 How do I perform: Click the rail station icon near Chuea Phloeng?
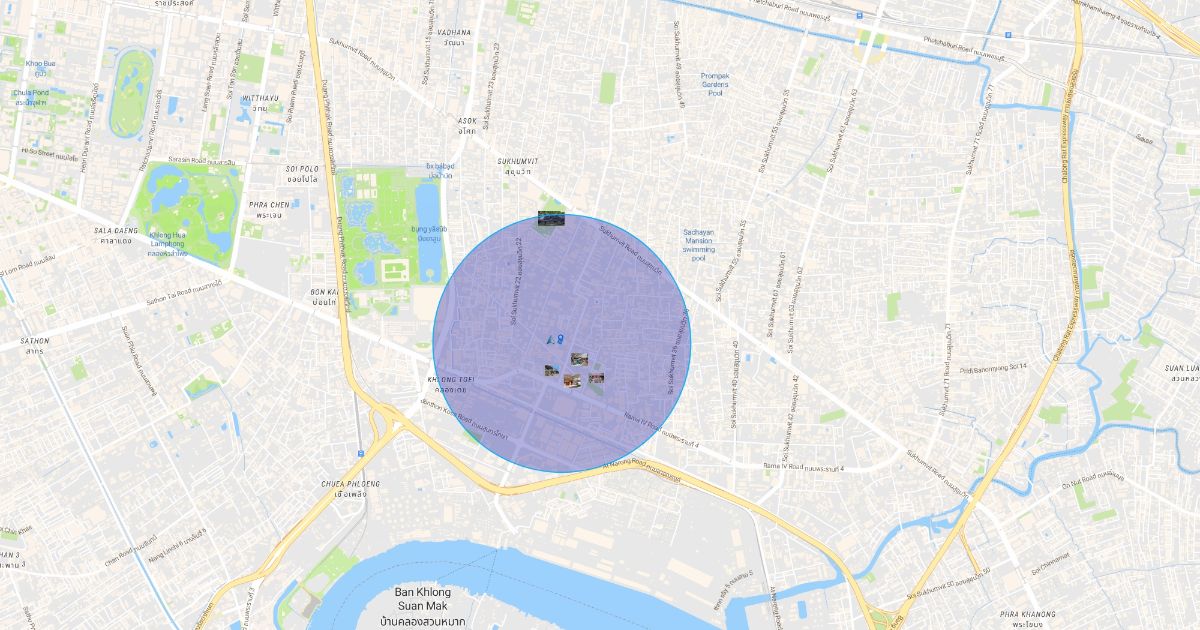click(x=359, y=452)
